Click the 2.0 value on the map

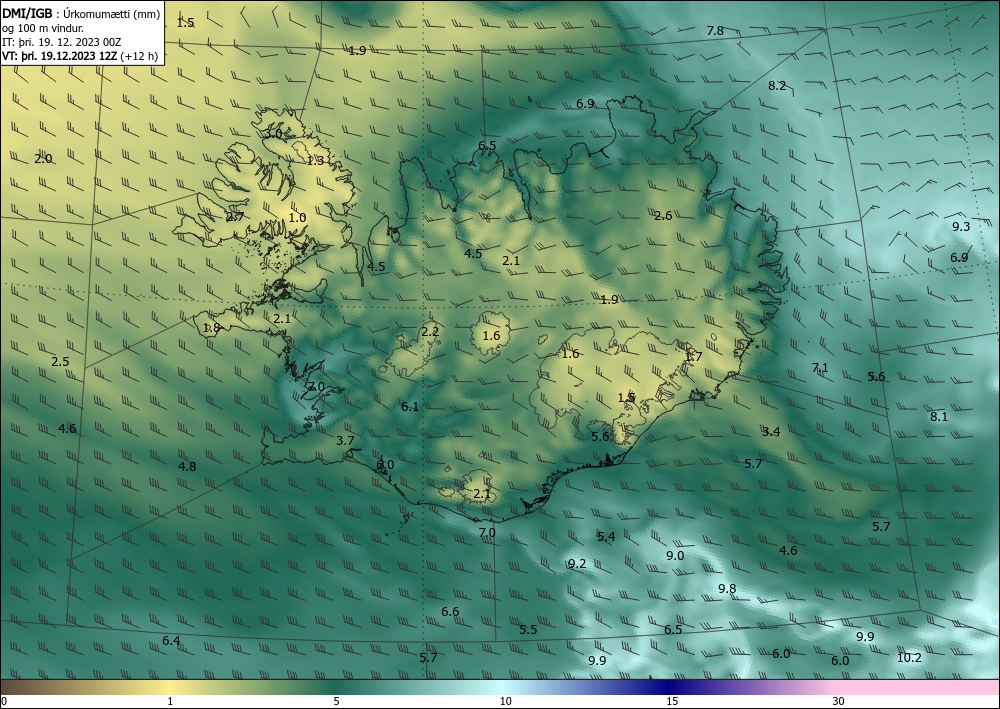pos(43,159)
